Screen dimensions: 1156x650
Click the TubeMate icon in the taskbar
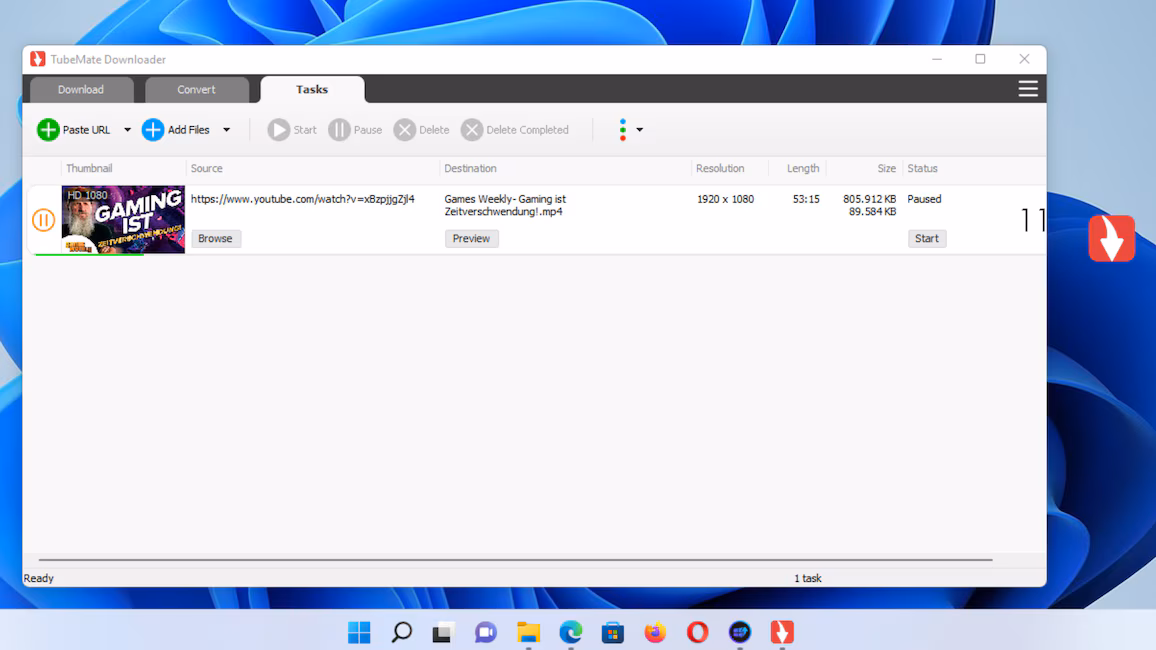tap(782, 632)
